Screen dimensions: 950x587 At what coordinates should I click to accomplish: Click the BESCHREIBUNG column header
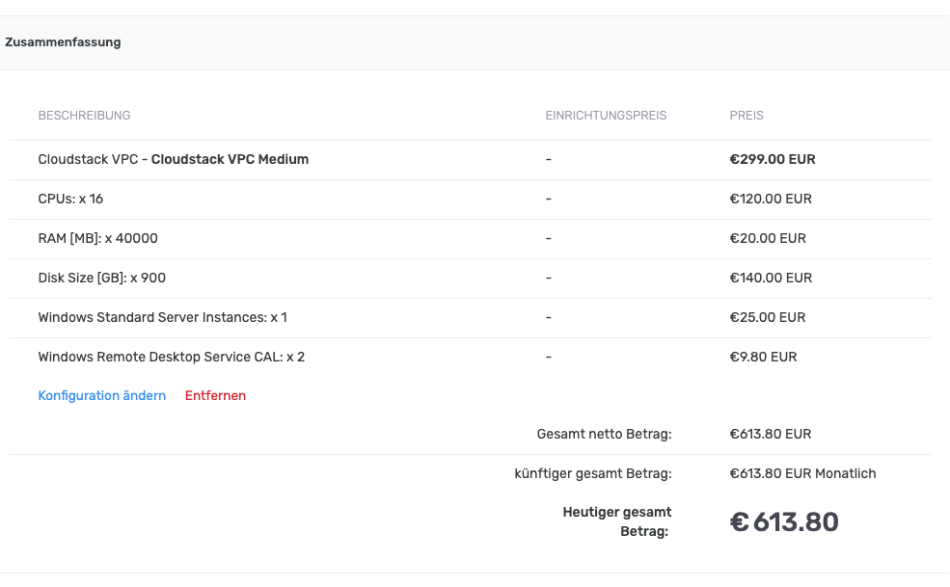(x=84, y=116)
